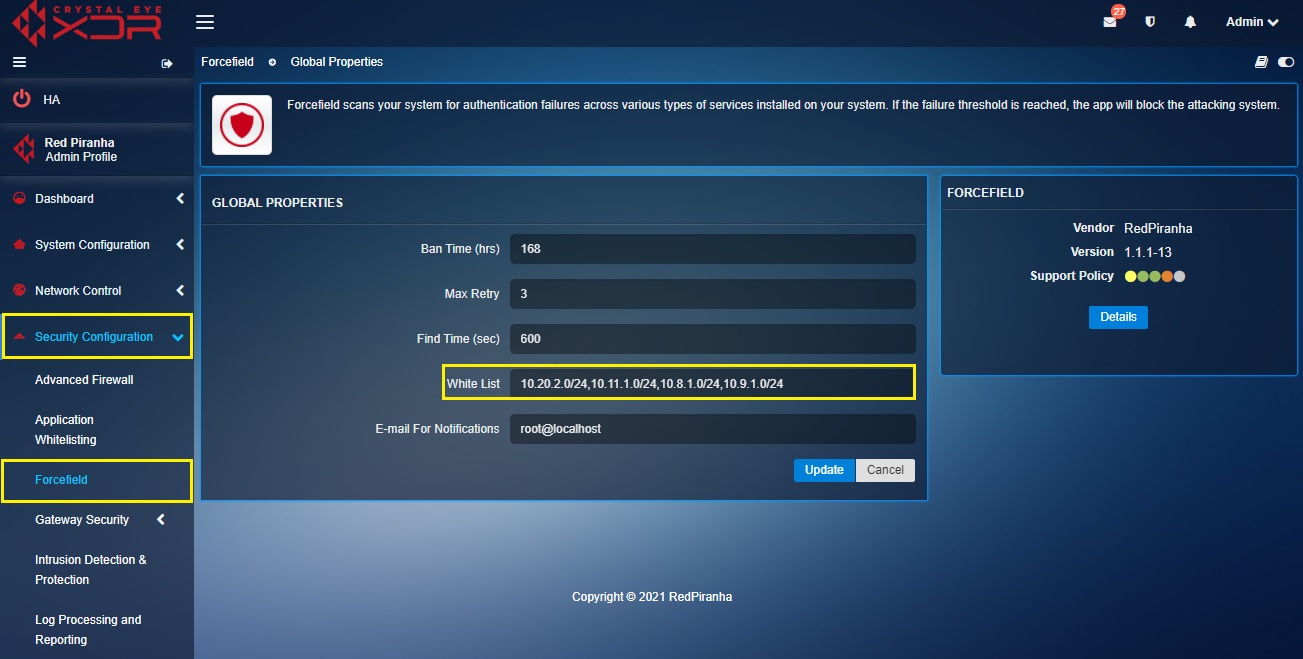The image size is (1303, 659).
Task: Click the HA sidebar label
Action: 52,100
